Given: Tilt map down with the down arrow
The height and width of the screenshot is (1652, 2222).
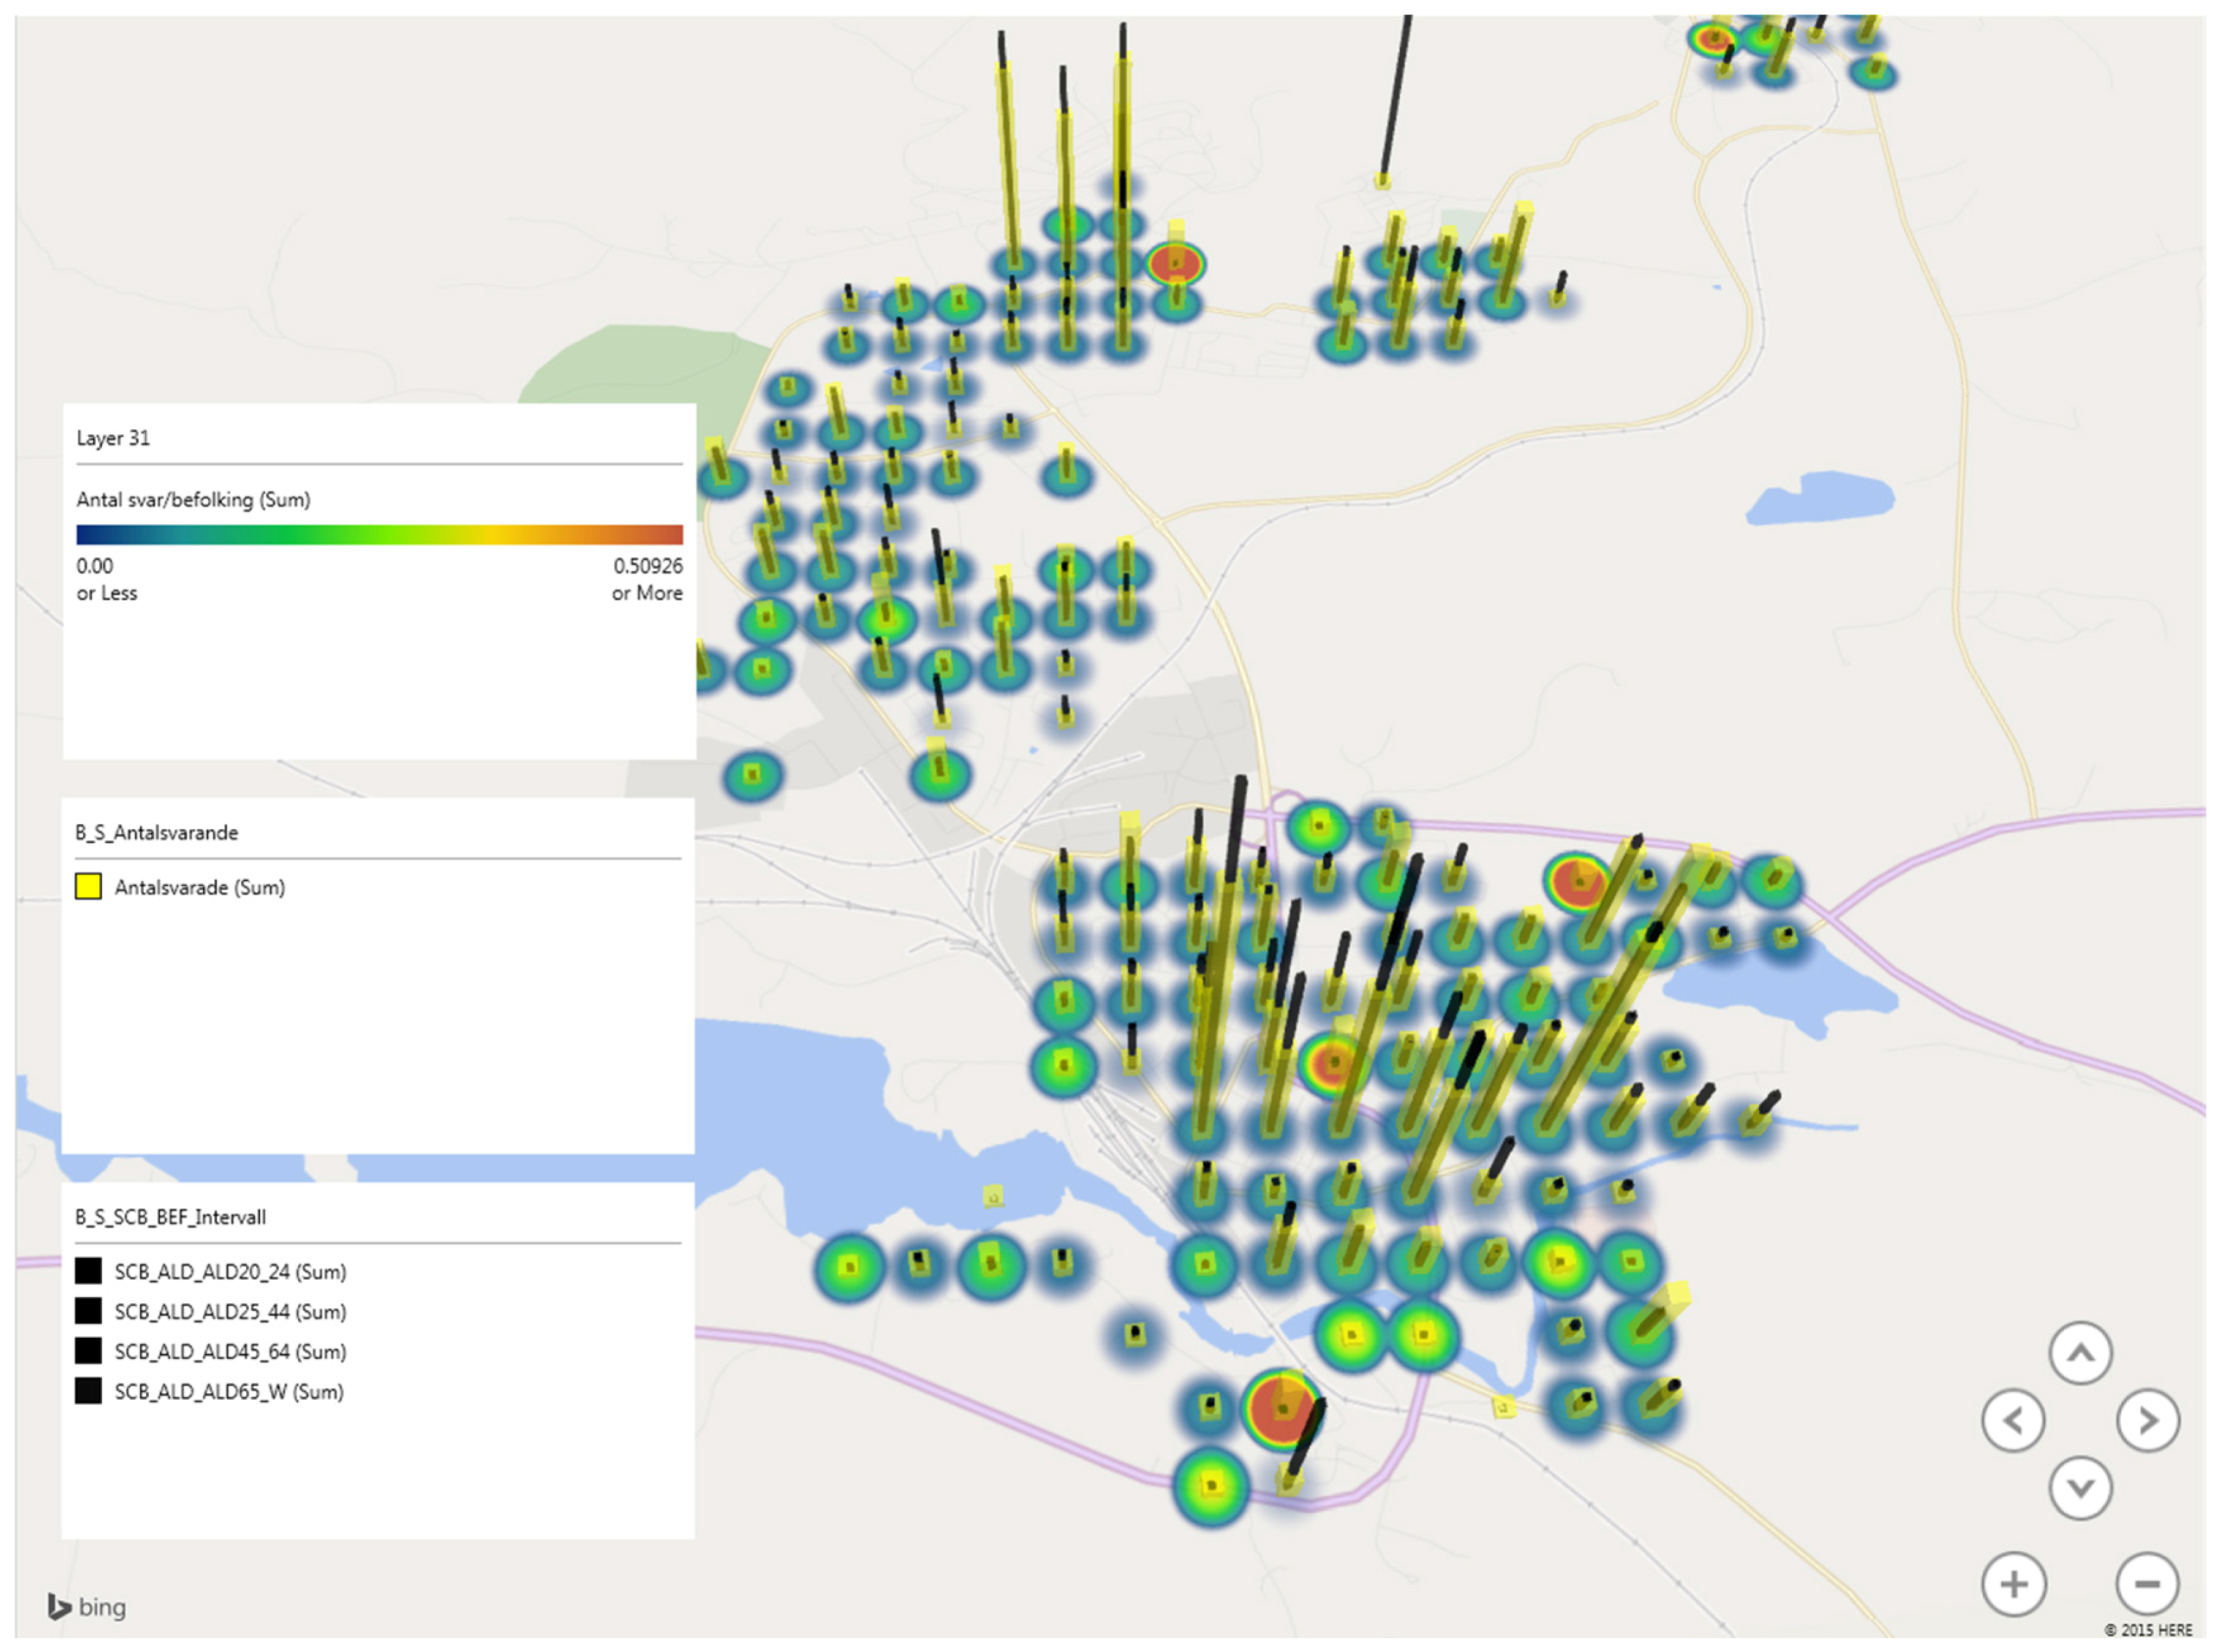Looking at the screenshot, I should click(x=2080, y=1488).
